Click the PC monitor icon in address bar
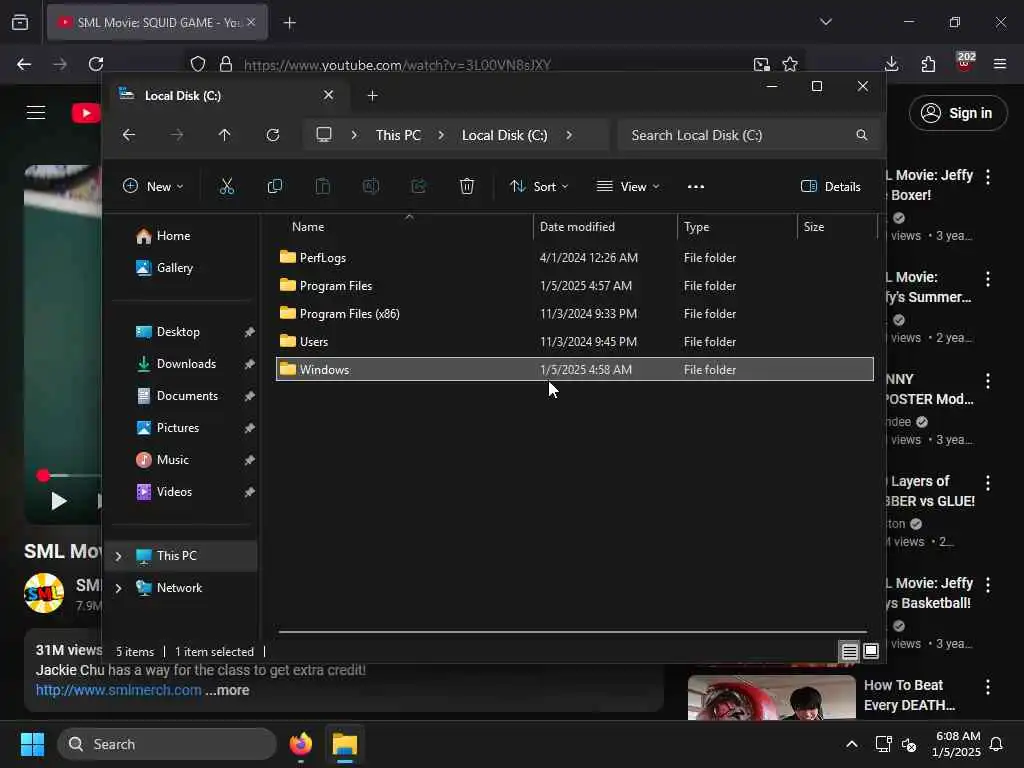1024x768 pixels. (324, 135)
